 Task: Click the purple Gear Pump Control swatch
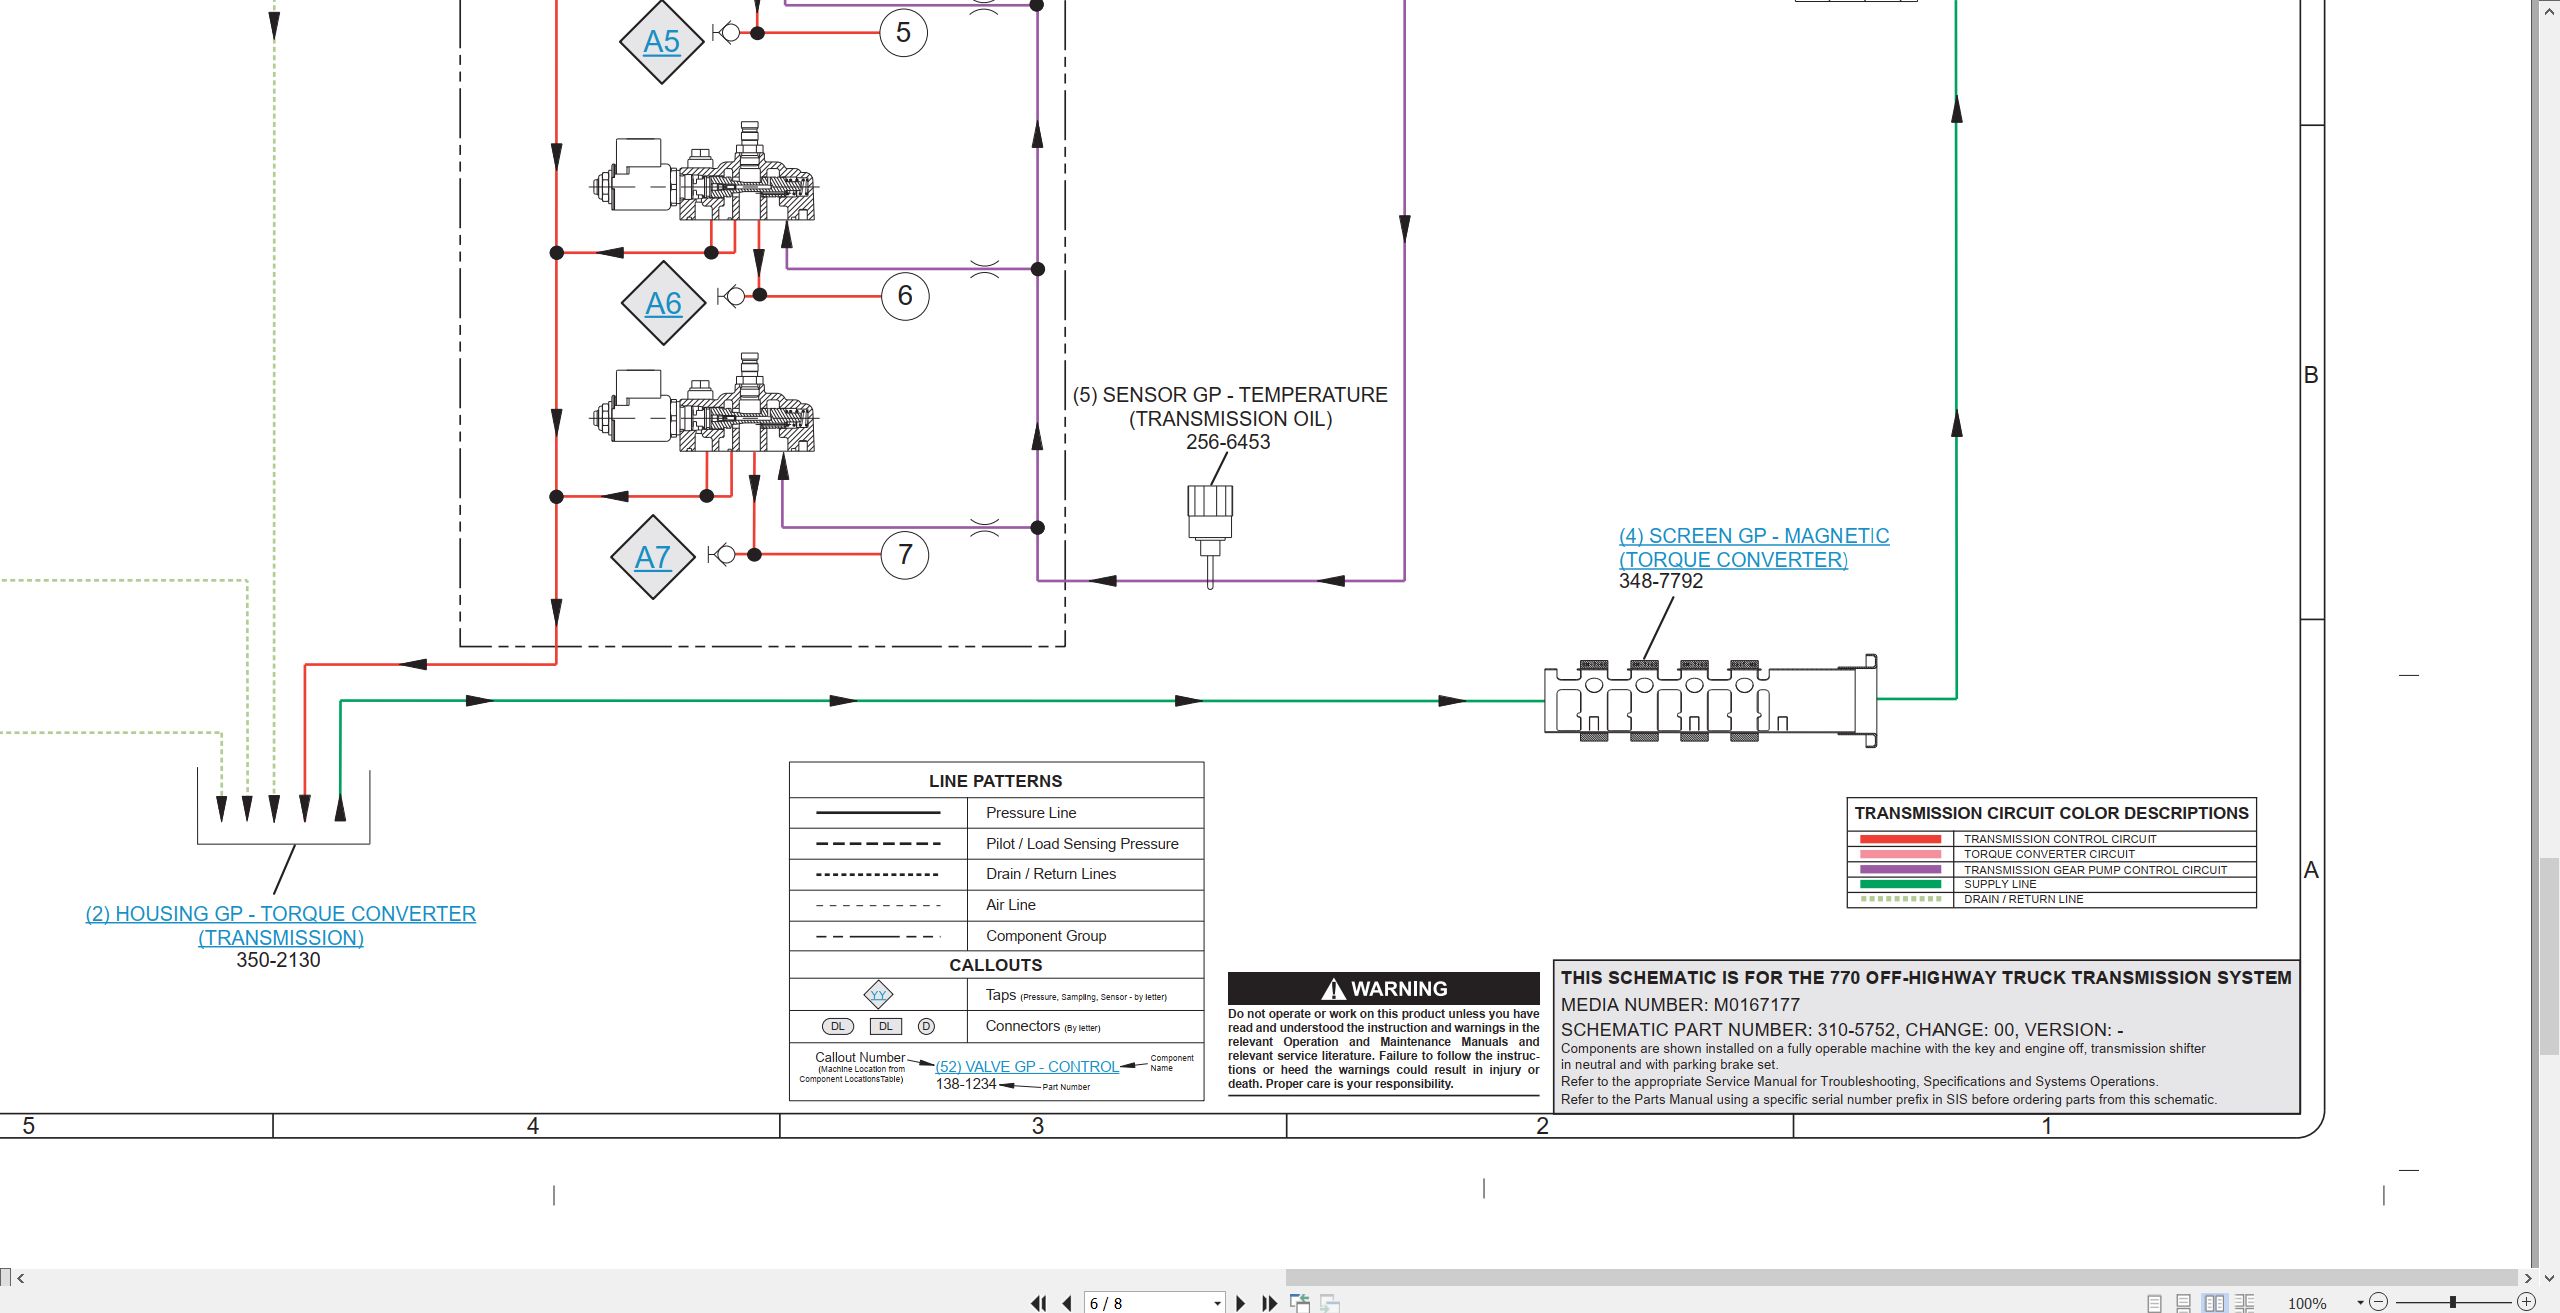[x=1900, y=869]
